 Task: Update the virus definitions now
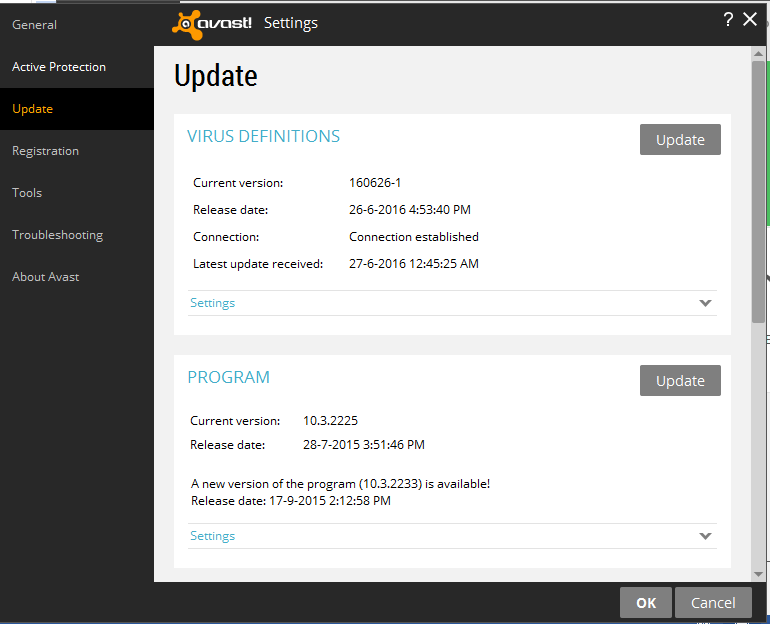[680, 139]
